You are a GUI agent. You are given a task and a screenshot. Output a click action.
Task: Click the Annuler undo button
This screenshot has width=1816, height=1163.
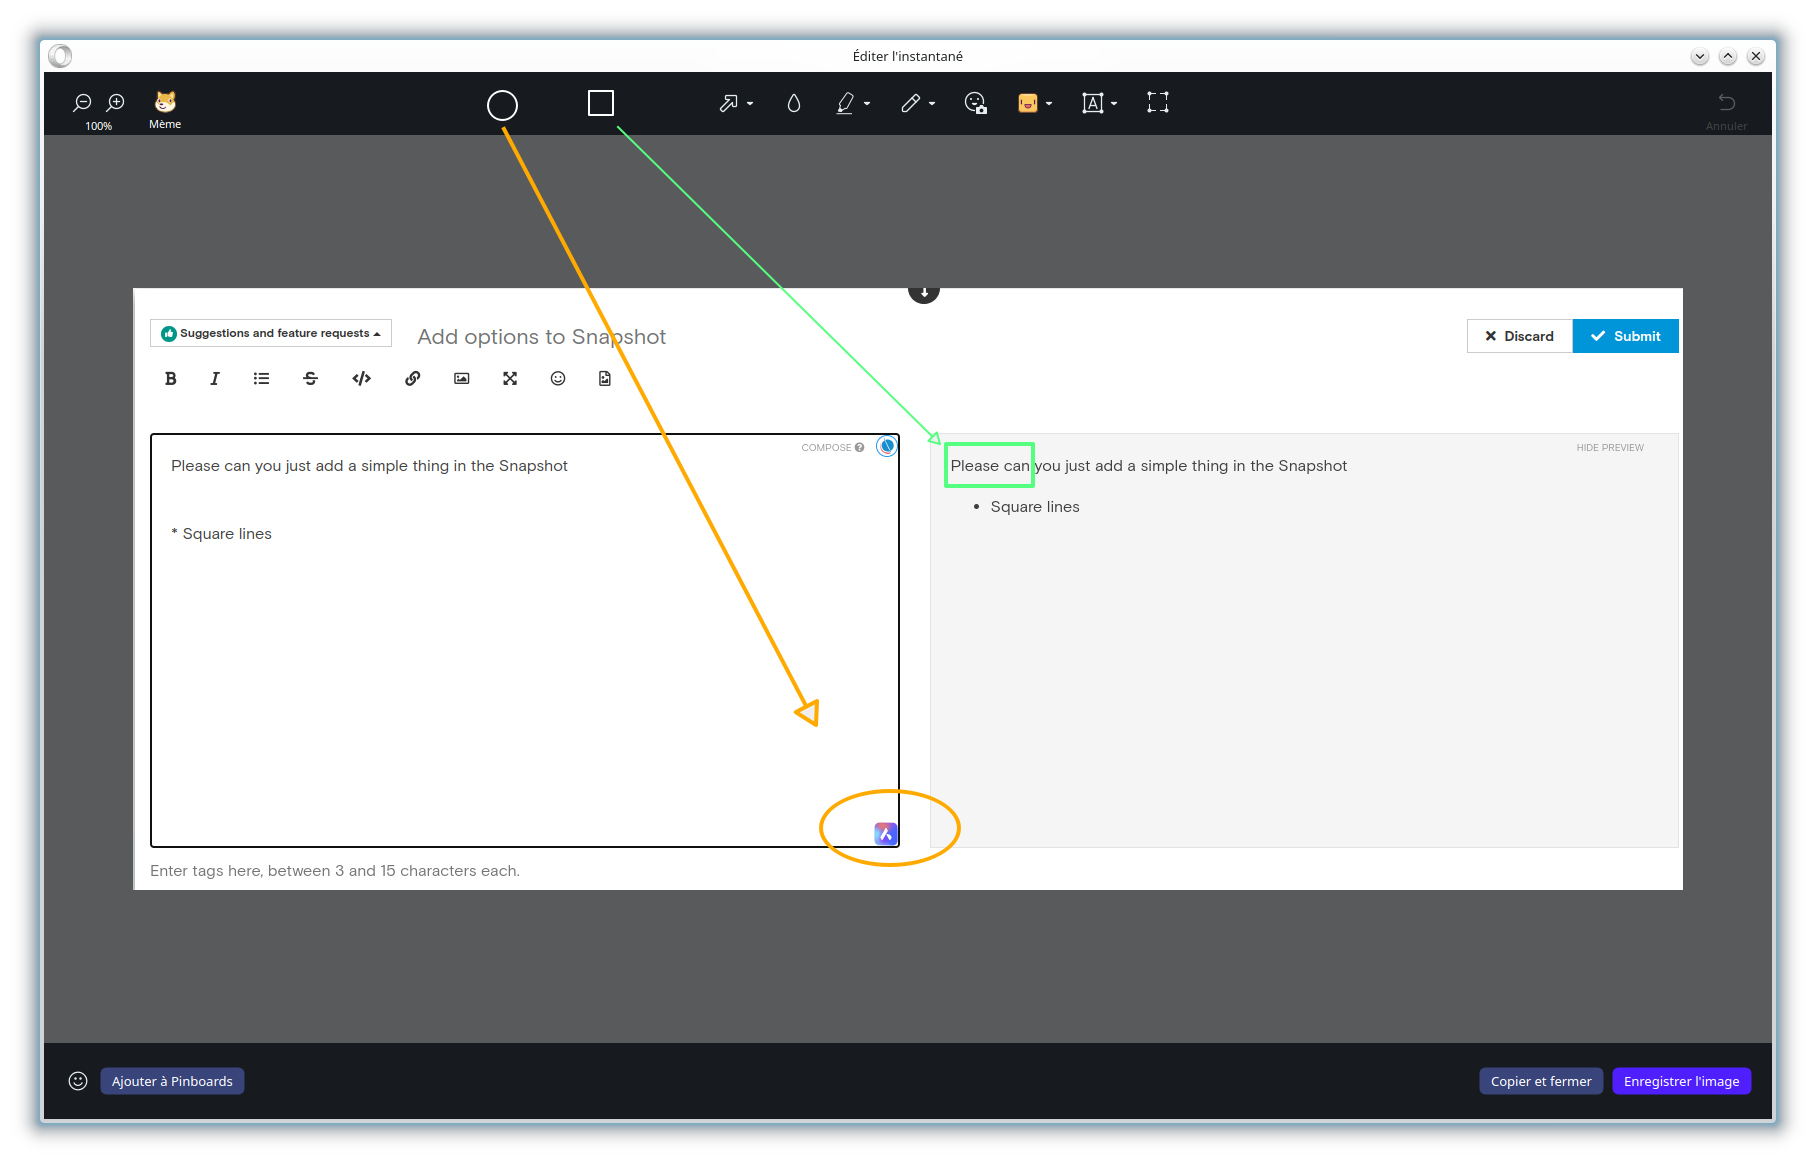(1726, 110)
